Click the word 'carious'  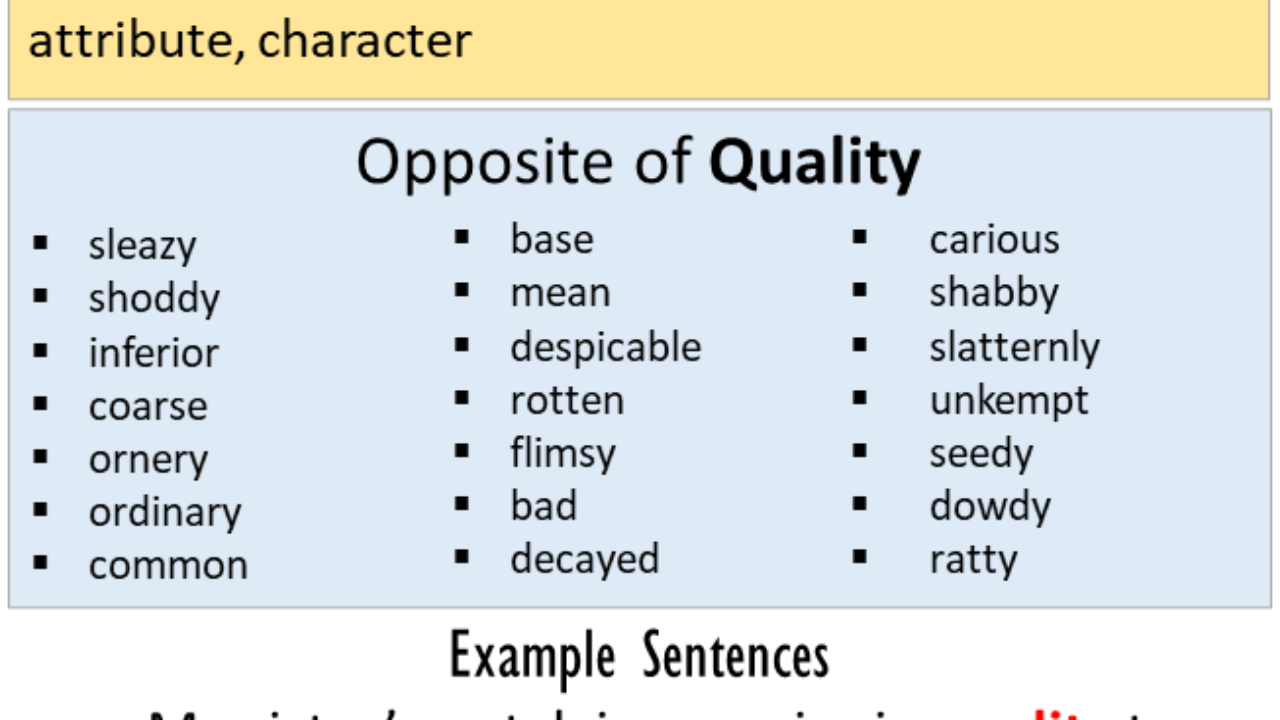994,240
